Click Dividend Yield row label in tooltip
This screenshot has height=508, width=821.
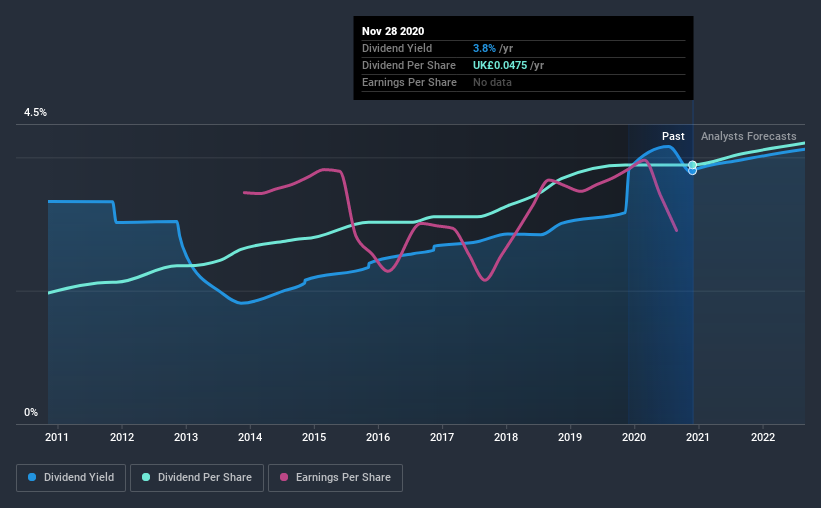point(397,48)
